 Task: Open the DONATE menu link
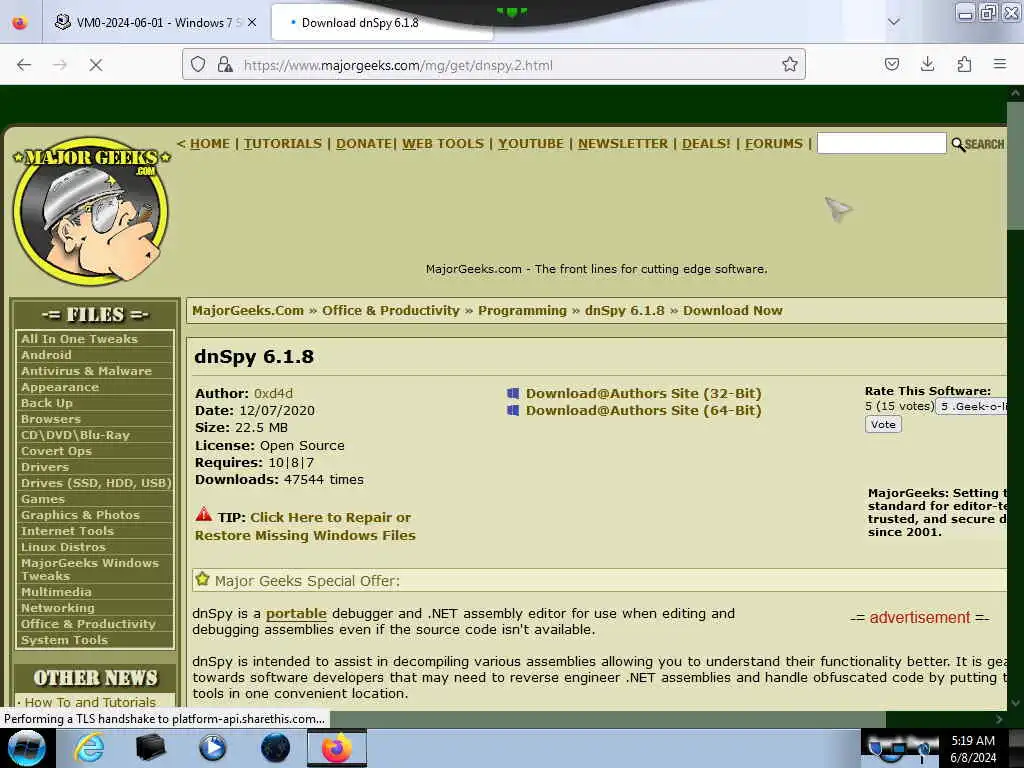tap(364, 144)
